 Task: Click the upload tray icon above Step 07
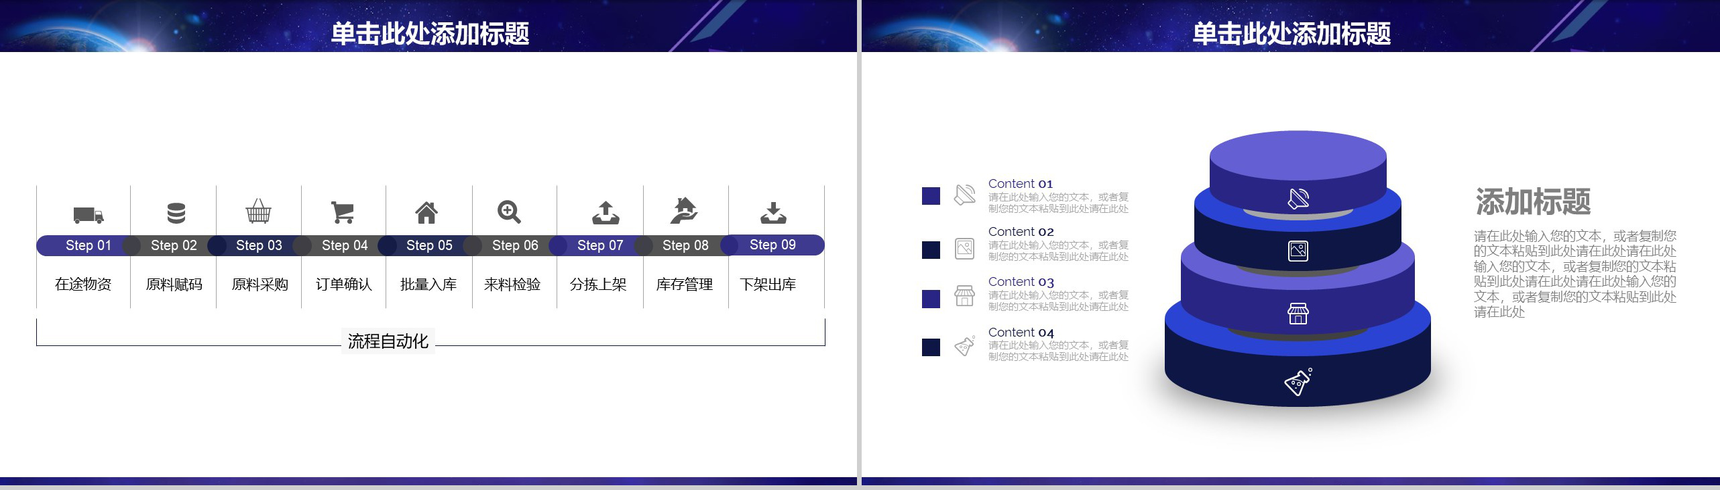point(605,212)
